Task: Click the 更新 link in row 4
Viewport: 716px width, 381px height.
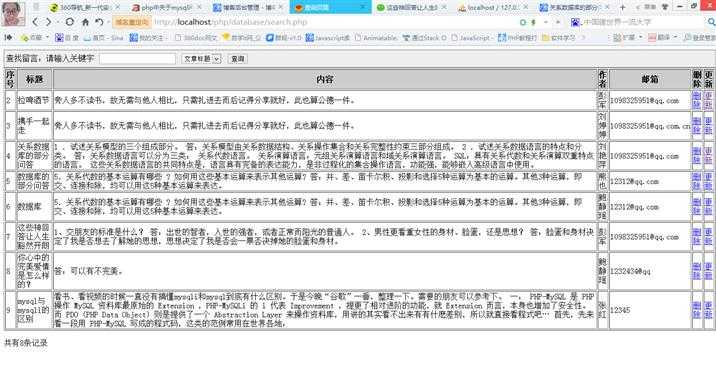Action: [x=708, y=156]
